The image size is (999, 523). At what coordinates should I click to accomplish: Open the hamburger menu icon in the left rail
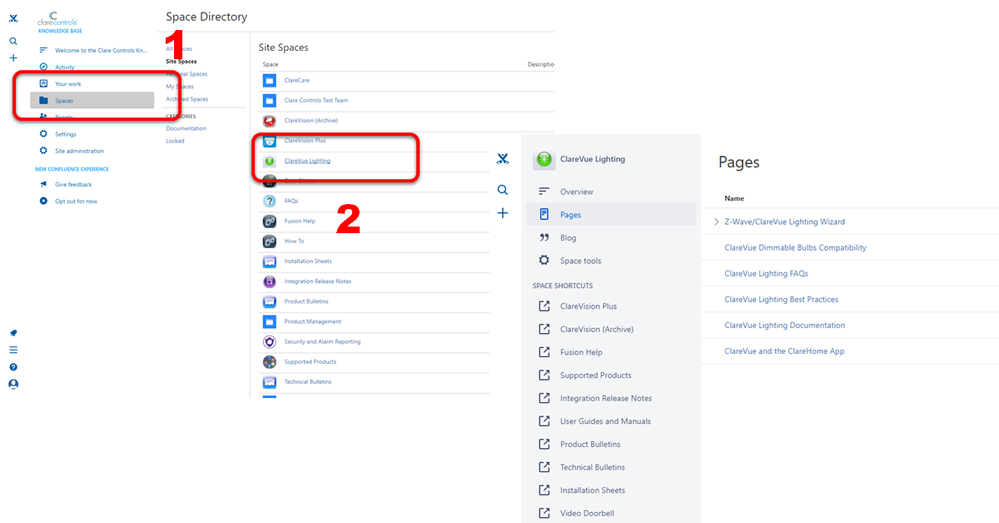point(13,350)
